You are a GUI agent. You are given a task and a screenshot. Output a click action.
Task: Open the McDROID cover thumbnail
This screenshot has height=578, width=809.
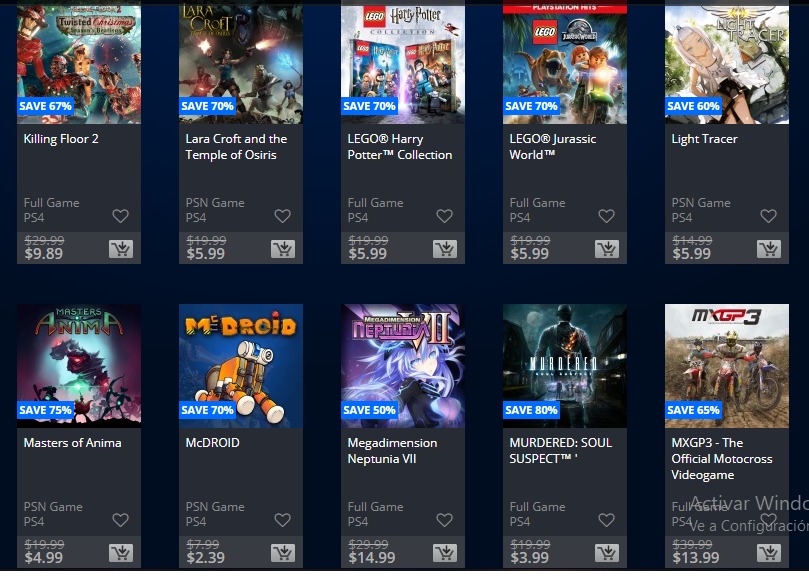coord(241,366)
